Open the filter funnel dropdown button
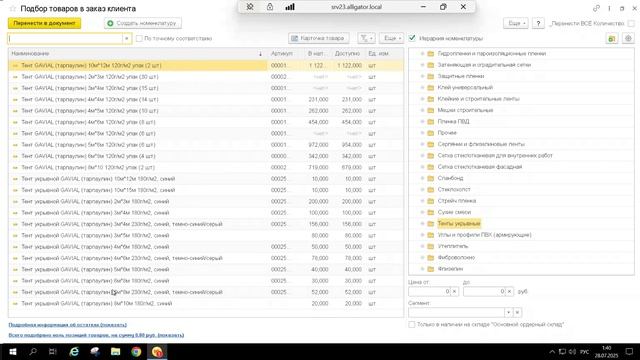The image size is (640, 360). point(366,38)
